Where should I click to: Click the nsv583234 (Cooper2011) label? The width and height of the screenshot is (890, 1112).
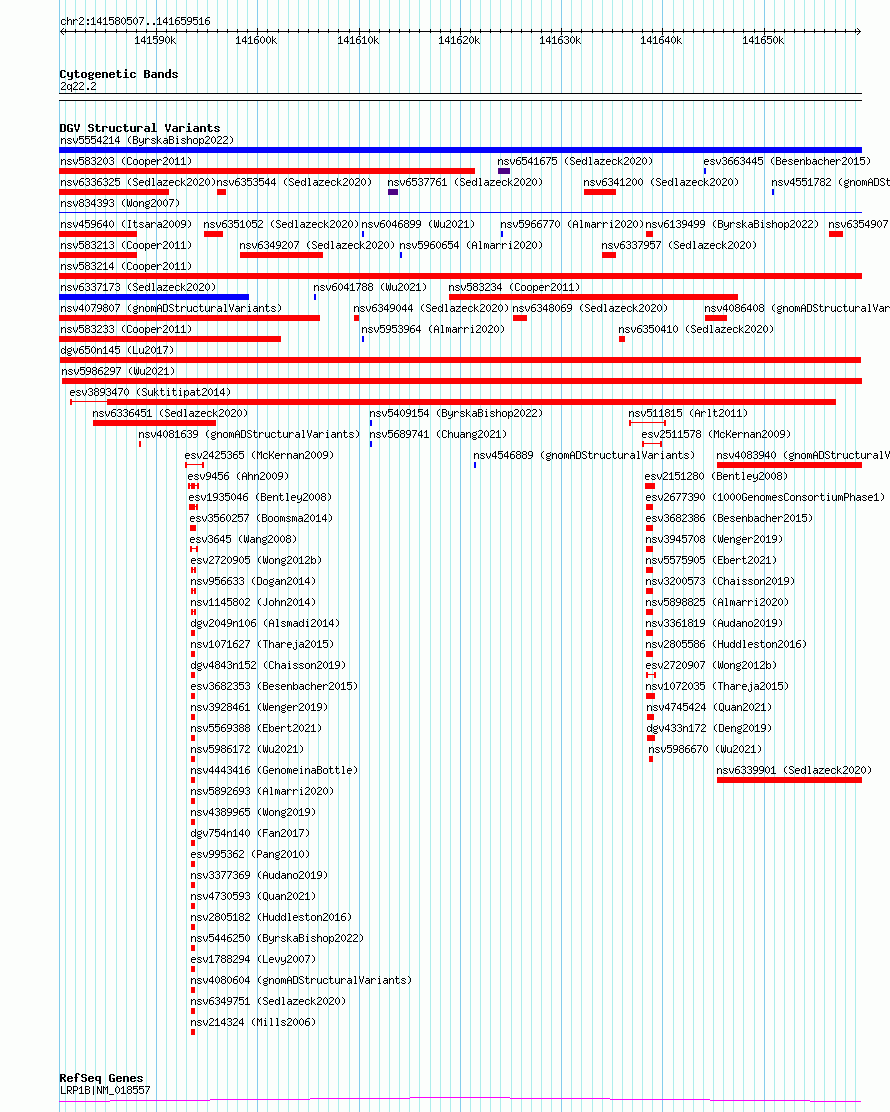pyautogui.click(x=514, y=287)
